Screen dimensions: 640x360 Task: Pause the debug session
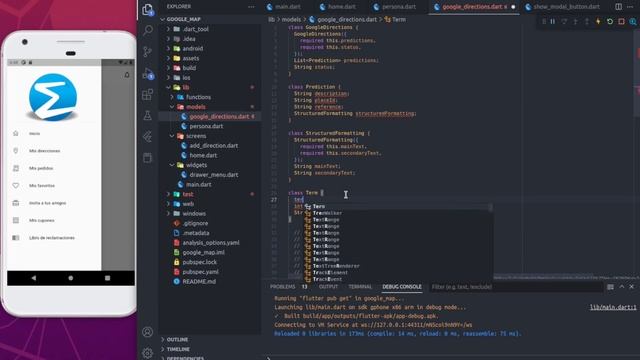[x=553, y=22]
